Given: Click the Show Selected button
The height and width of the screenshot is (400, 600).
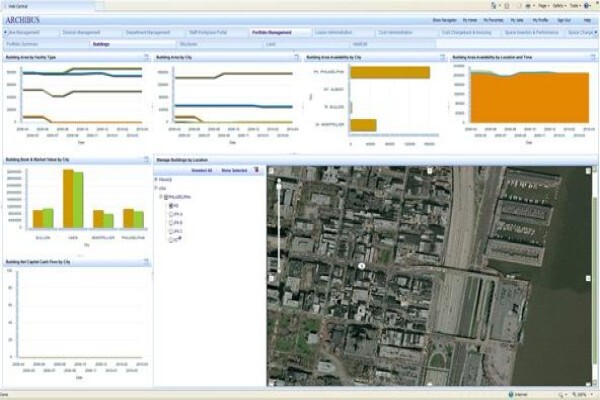Looking at the screenshot, I should click(234, 170).
